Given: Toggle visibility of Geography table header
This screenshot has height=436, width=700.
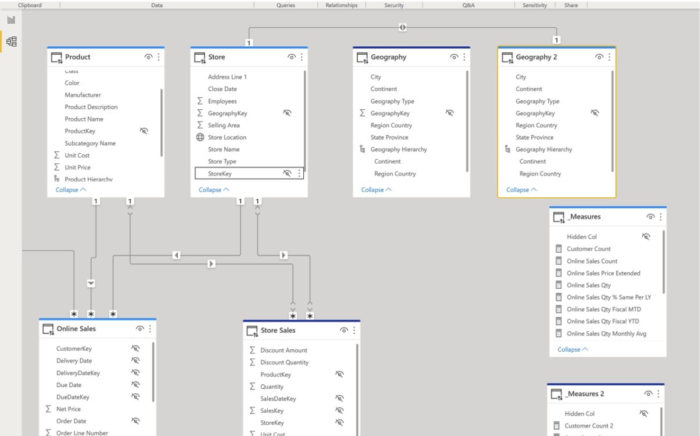Looking at the screenshot, I should 454,57.
